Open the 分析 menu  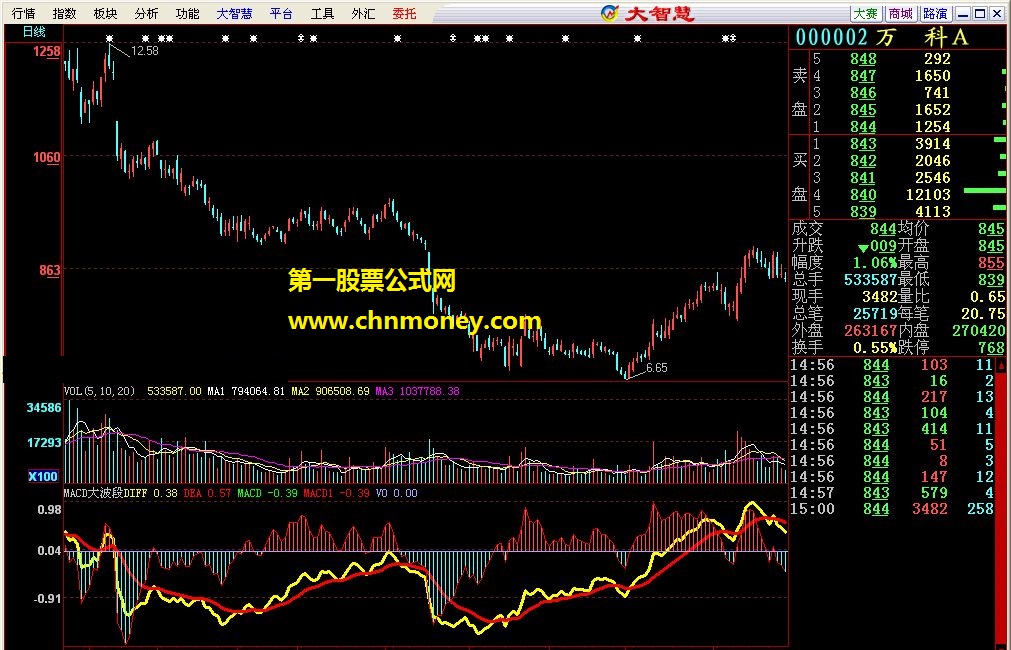[146, 13]
